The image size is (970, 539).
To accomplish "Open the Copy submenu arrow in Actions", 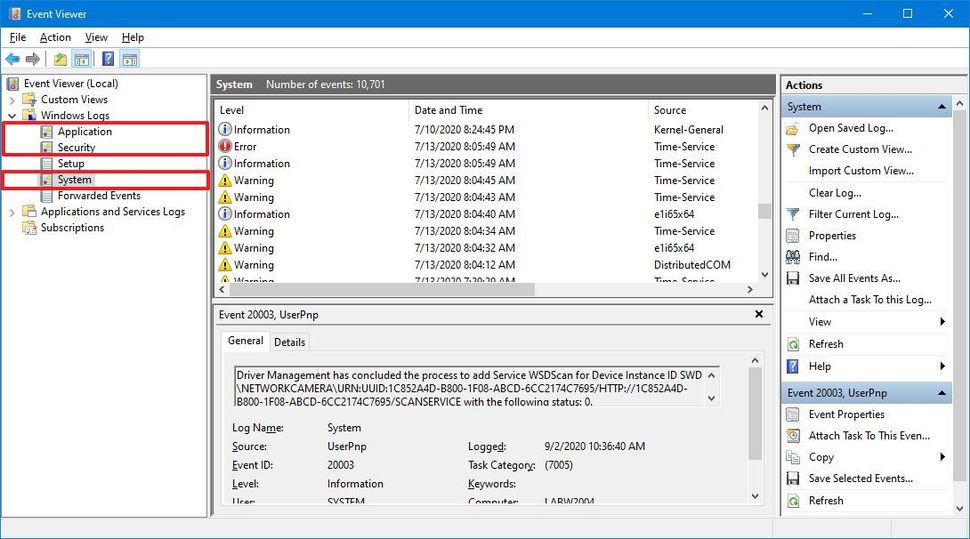I will [x=942, y=457].
